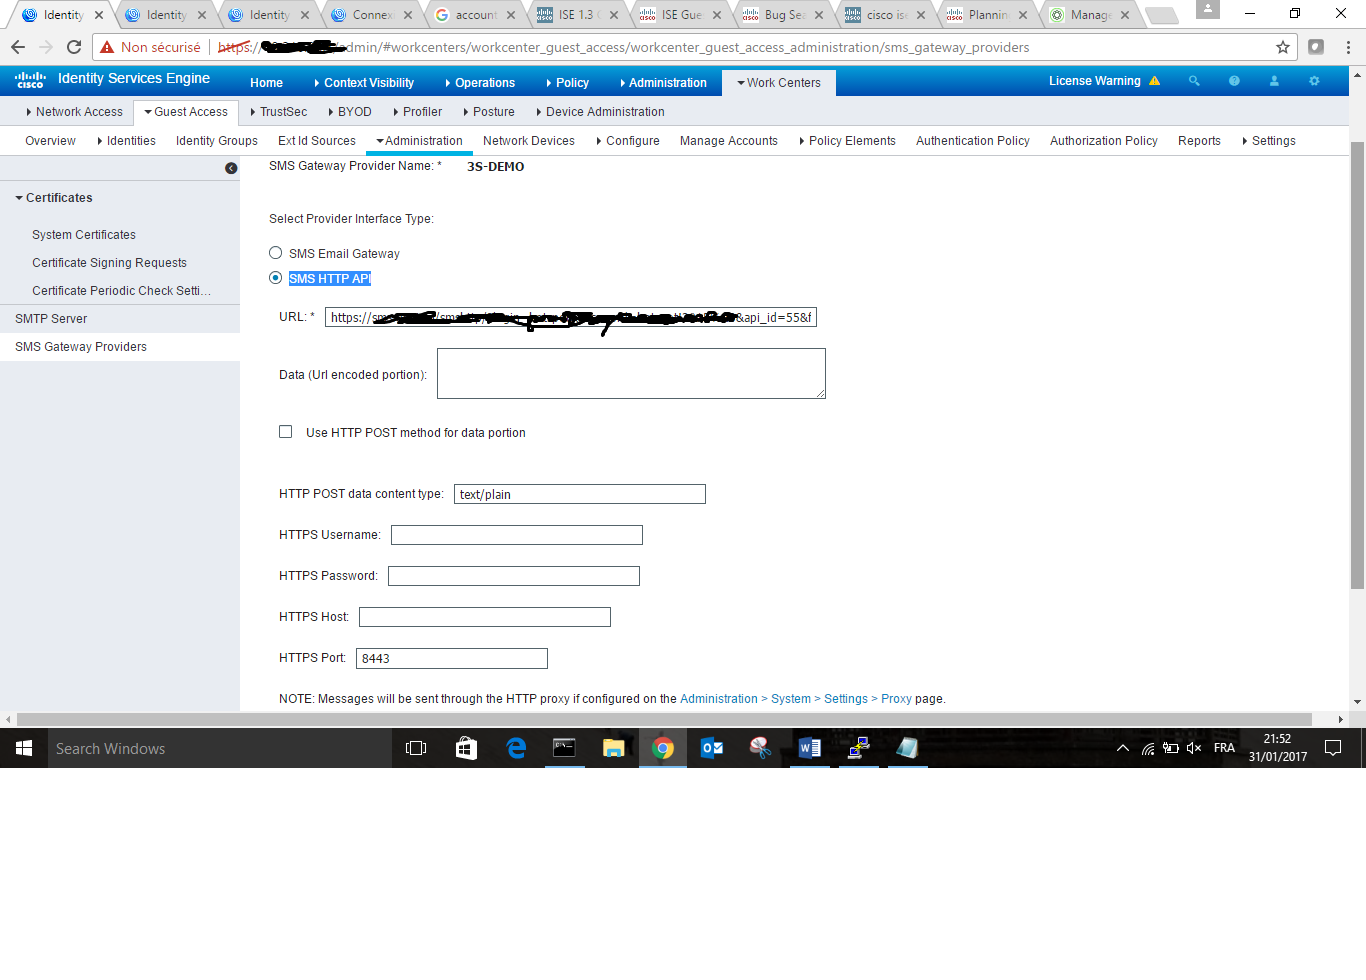Screen dimensions: 1366x980
Task: Switch to the Guest Access tab
Action: [186, 112]
